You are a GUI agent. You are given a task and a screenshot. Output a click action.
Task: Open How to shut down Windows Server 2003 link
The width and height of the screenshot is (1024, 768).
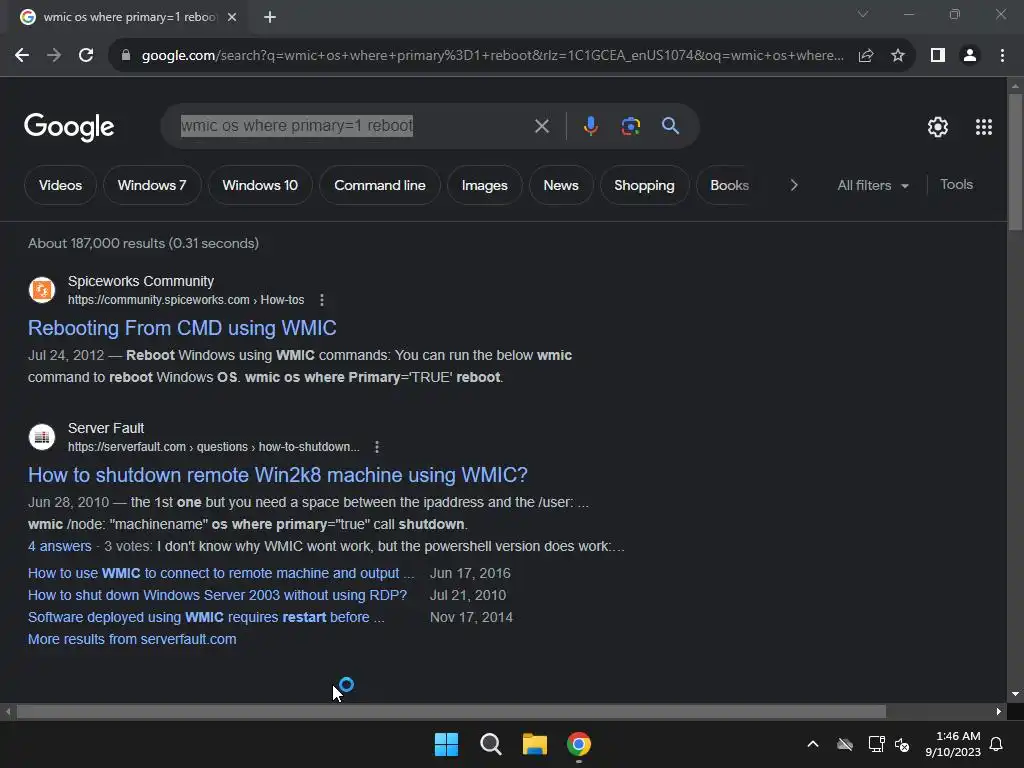[x=217, y=596]
